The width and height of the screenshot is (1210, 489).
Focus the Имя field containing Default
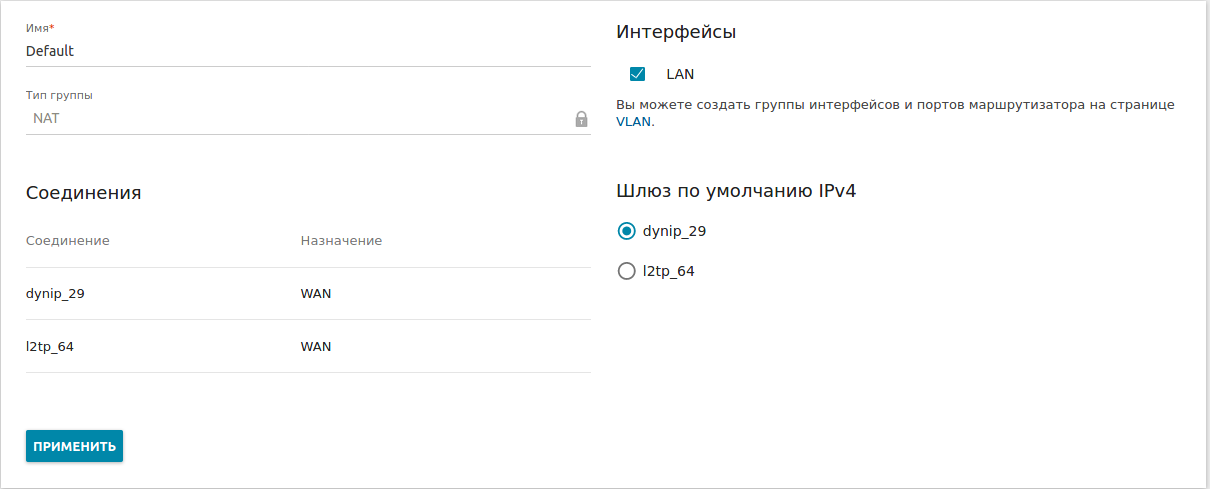coord(300,51)
